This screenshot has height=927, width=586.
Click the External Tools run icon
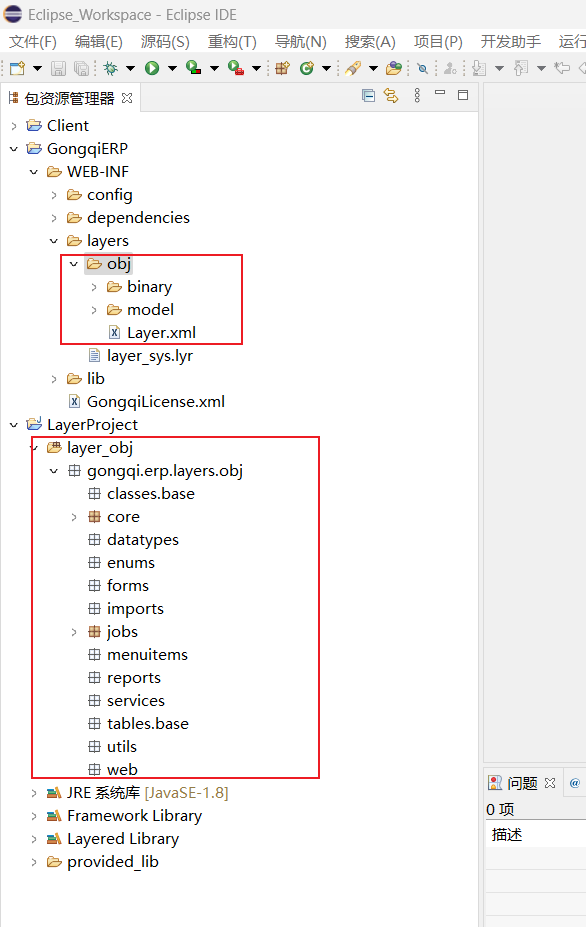click(x=235, y=68)
